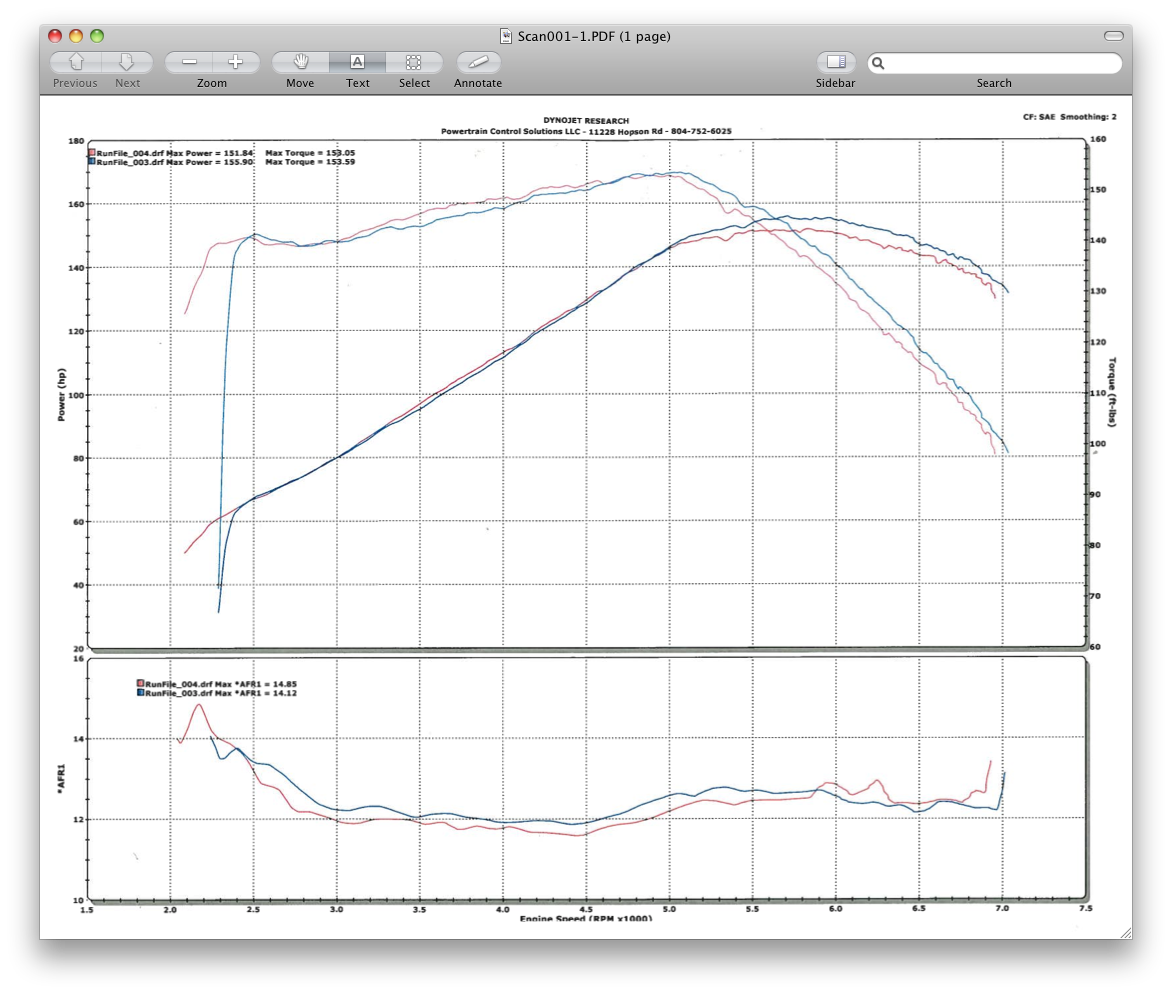
Task: Click inside the Search field
Action: (995, 63)
